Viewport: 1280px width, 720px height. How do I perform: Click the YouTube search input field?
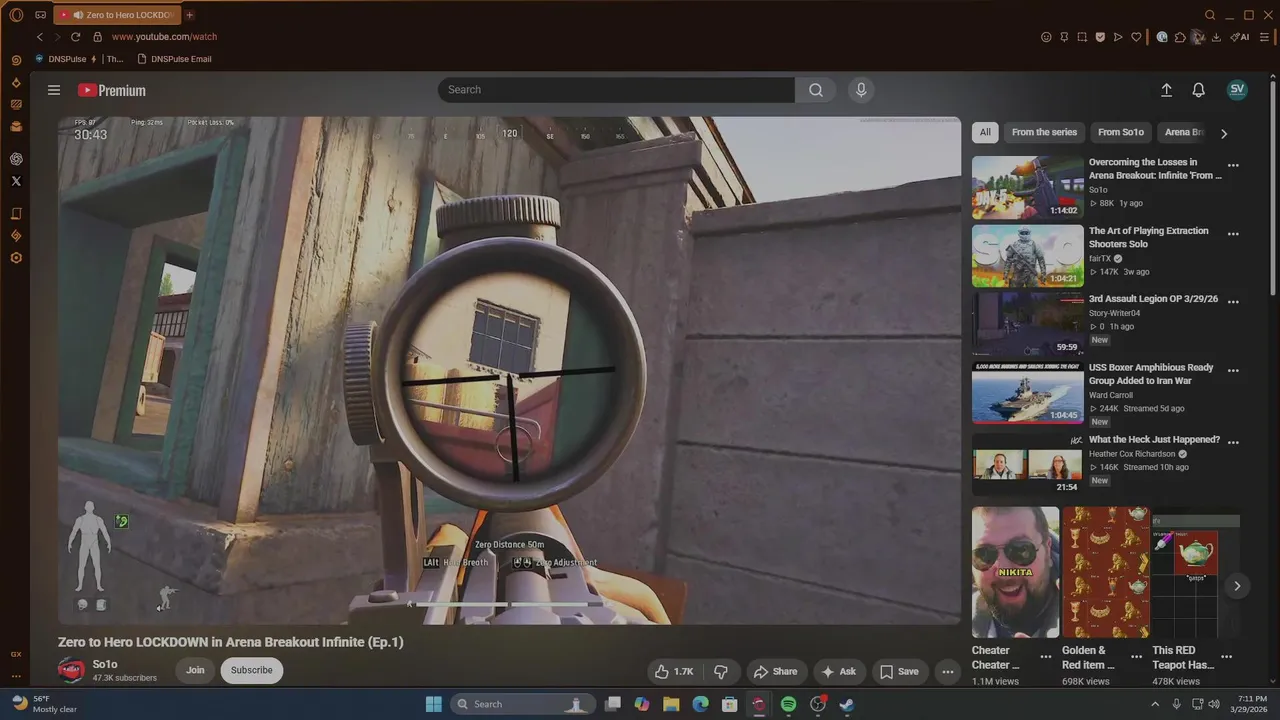click(x=617, y=90)
